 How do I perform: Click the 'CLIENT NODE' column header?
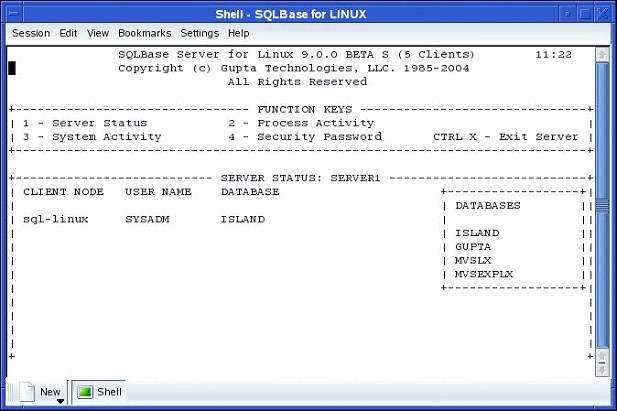pyautogui.click(x=63, y=192)
